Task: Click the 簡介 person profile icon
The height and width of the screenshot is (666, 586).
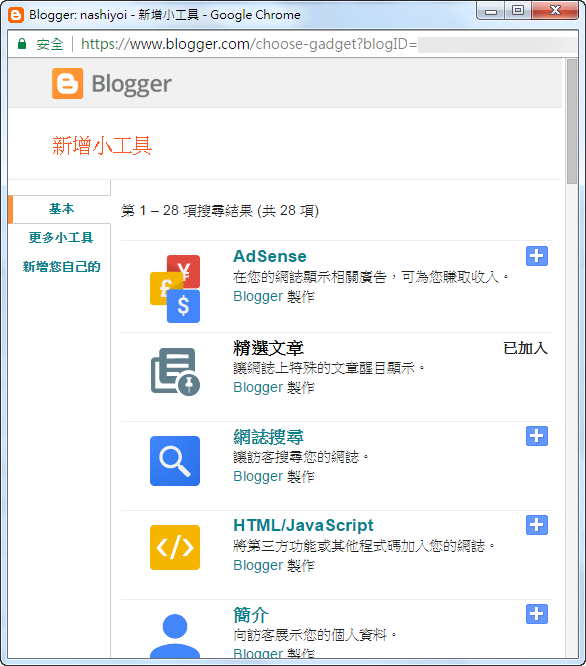Action: coord(175,636)
